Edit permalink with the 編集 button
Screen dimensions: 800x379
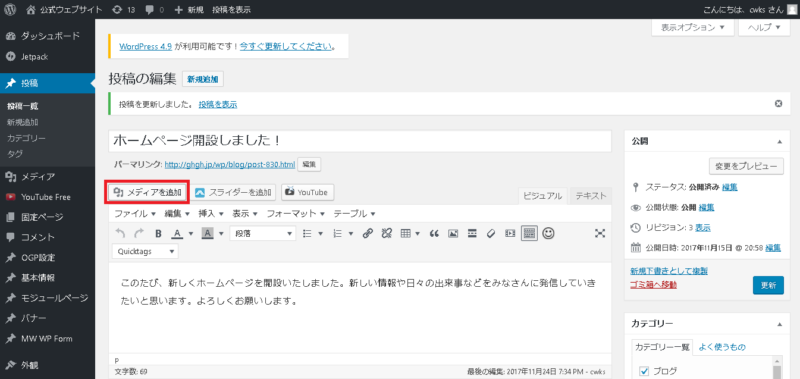[x=309, y=164]
